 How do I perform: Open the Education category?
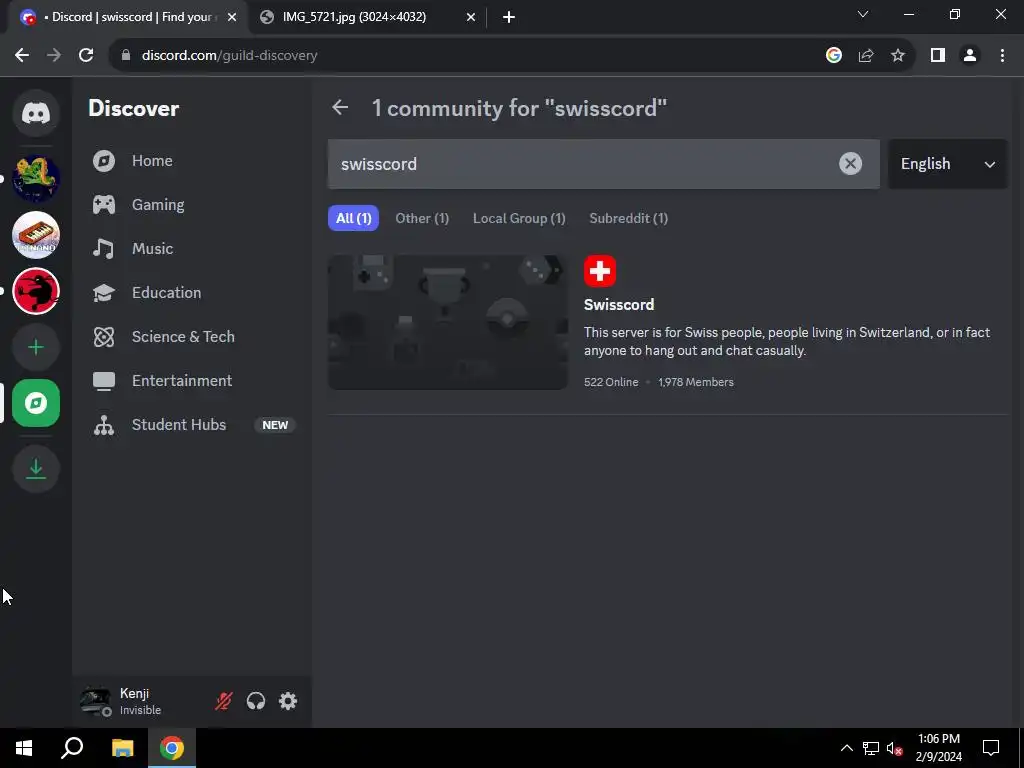pyautogui.click(x=191, y=293)
